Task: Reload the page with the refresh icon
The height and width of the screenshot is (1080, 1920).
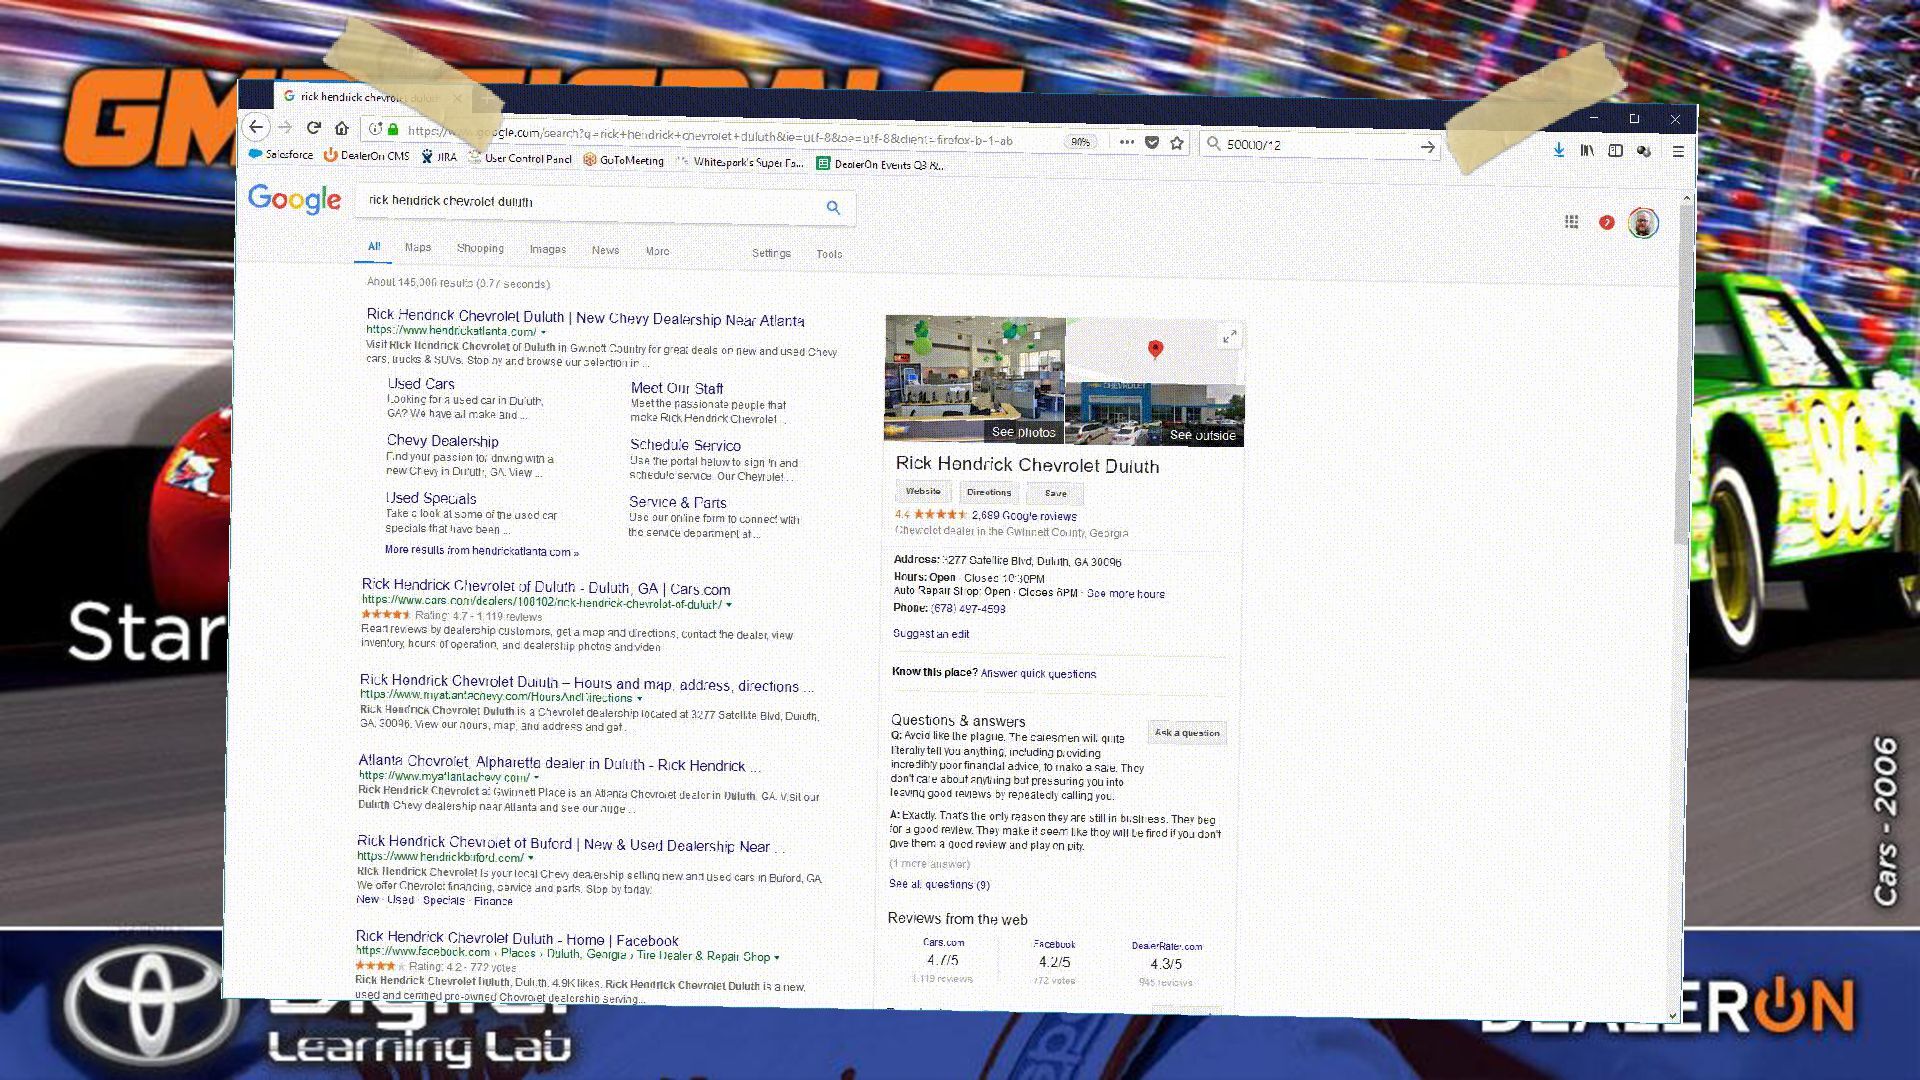Action: pos(313,128)
